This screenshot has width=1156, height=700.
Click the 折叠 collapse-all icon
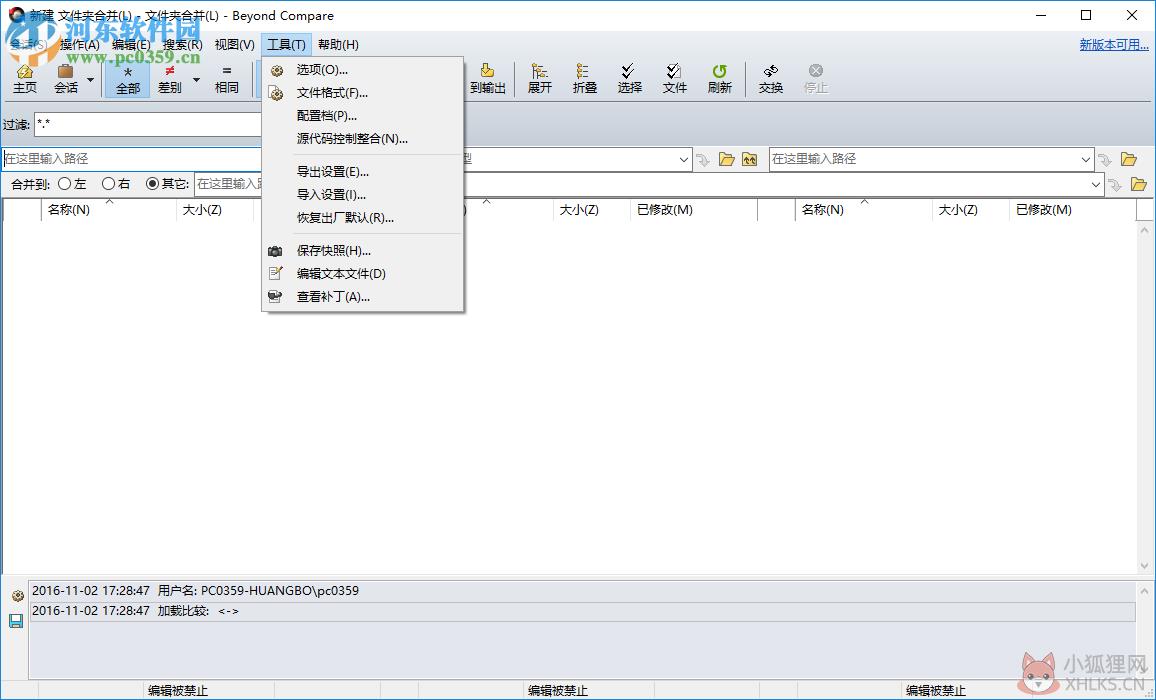click(x=585, y=79)
